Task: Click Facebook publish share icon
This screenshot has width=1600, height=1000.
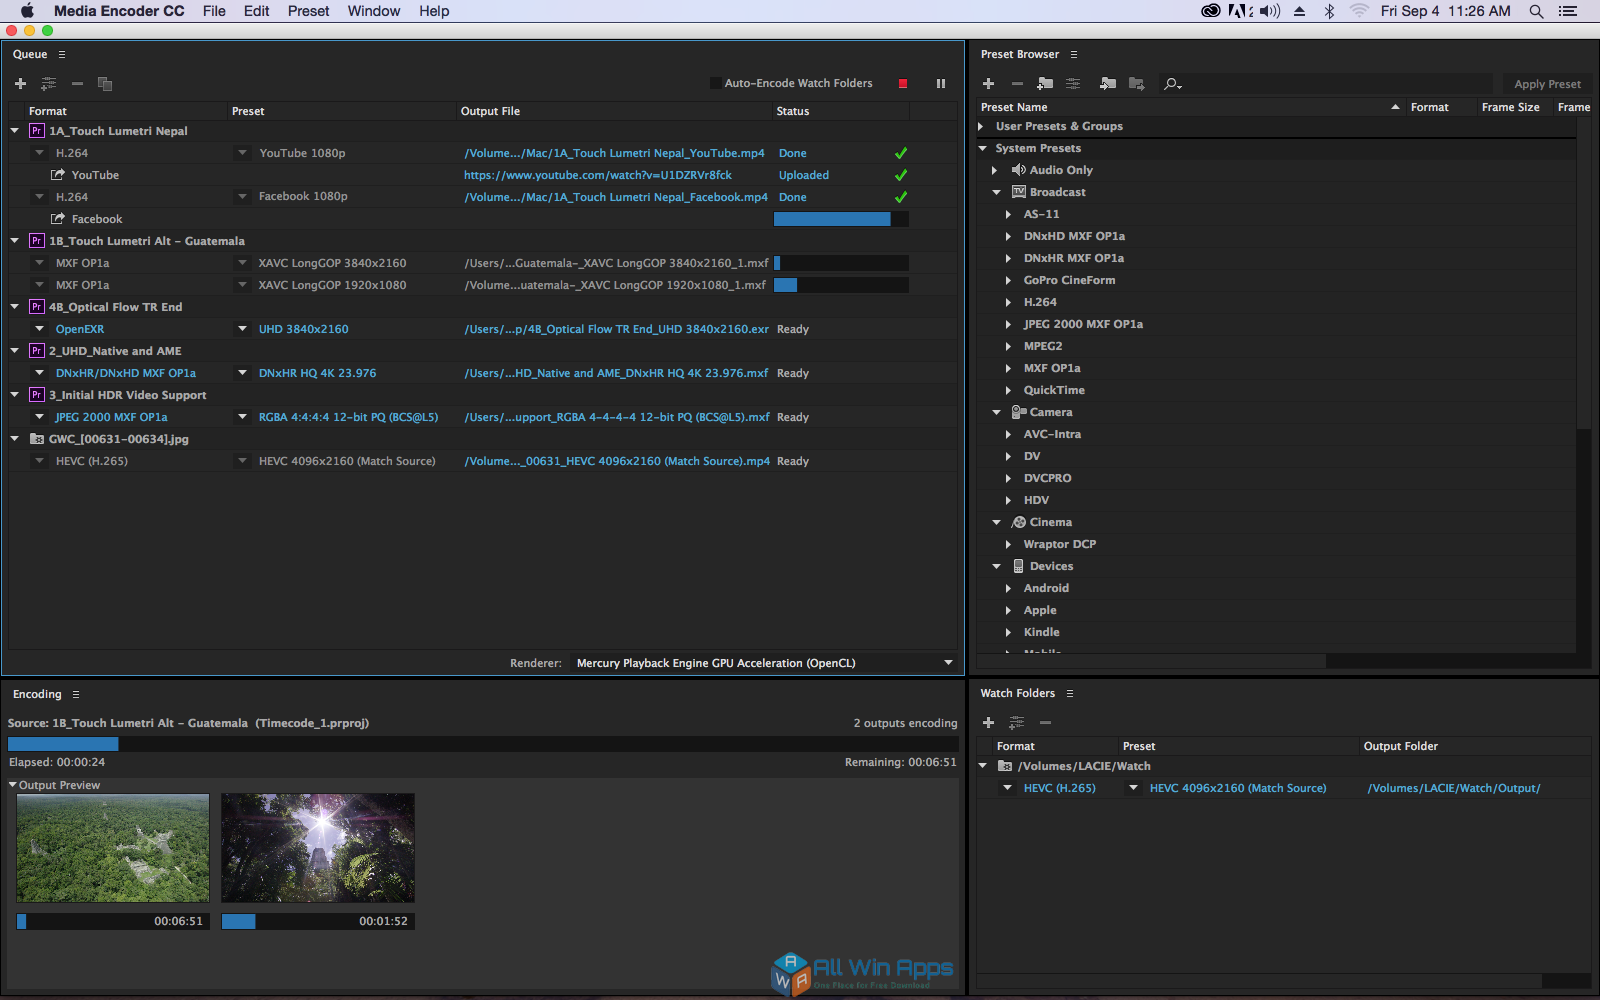Action: (x=58, y=219)
